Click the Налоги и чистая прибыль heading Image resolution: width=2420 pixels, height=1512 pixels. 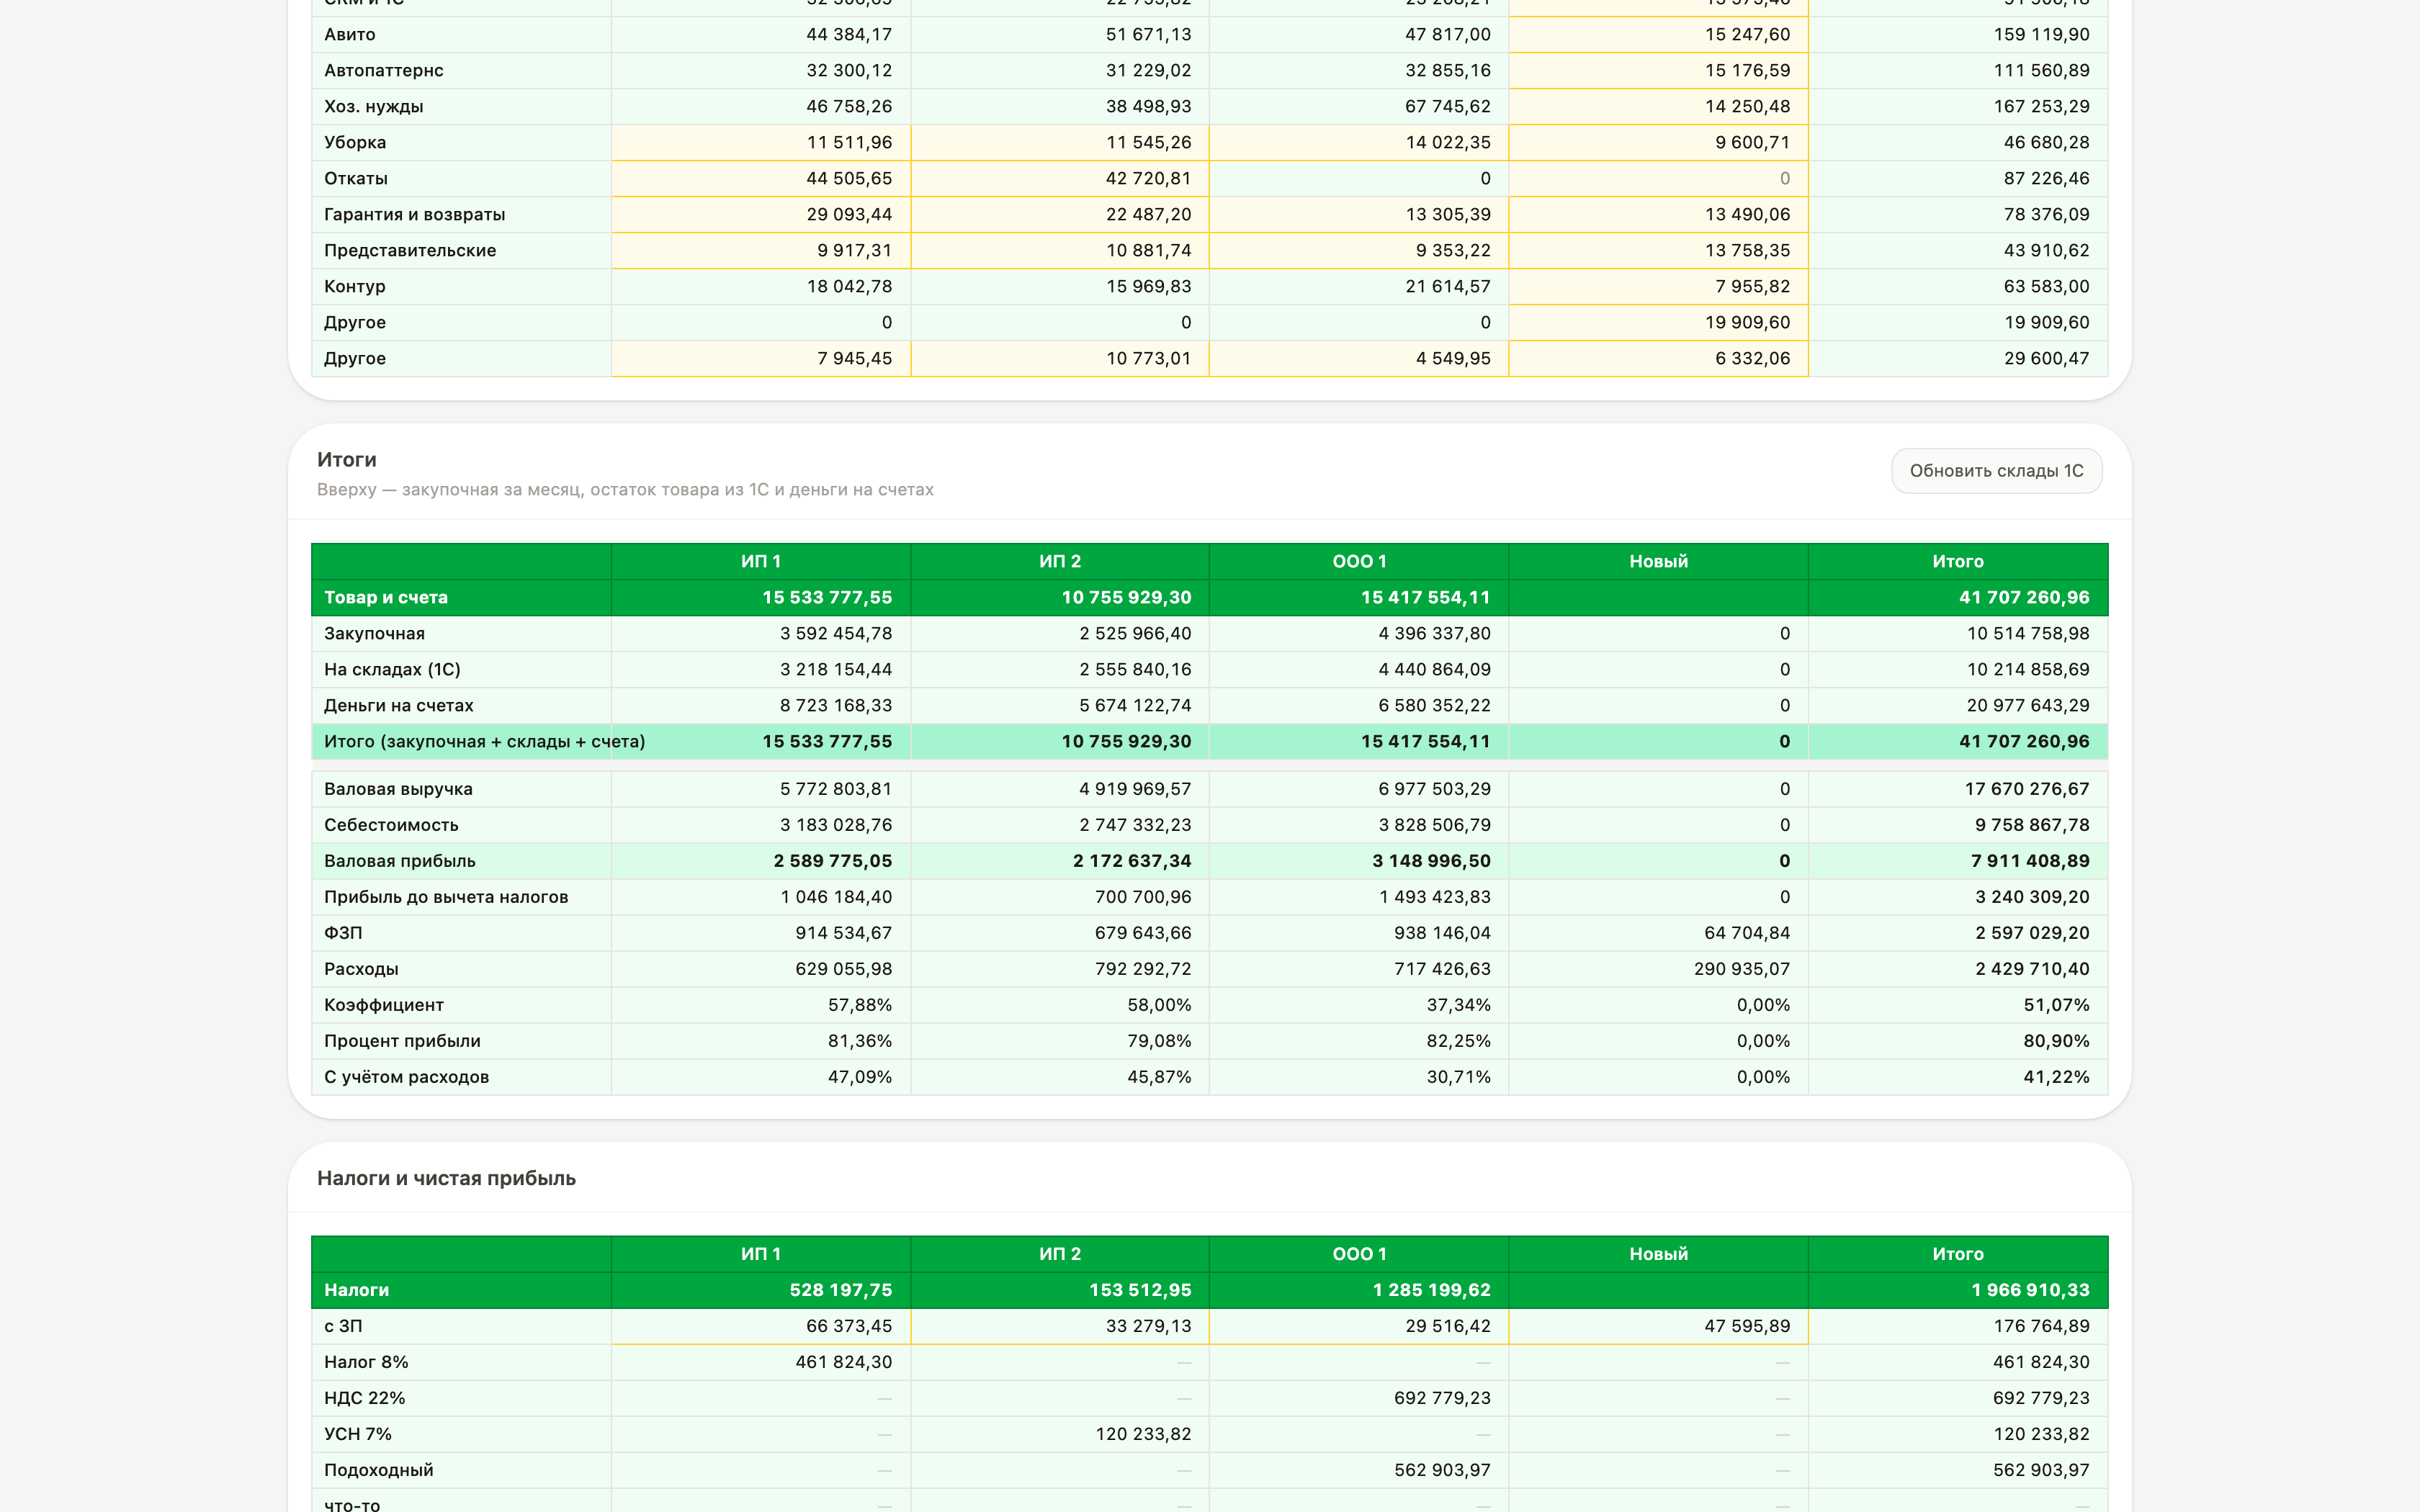click(x=446, y=1178)
